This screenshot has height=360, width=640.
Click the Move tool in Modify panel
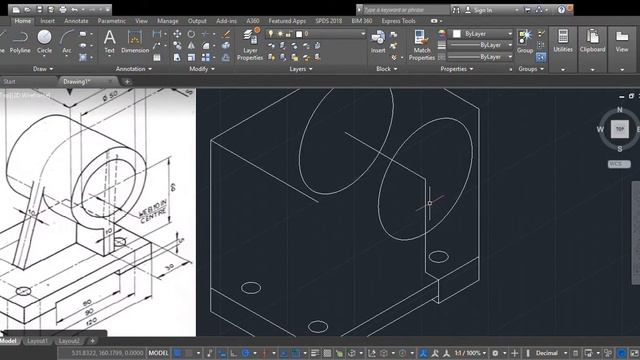point(177,34)
